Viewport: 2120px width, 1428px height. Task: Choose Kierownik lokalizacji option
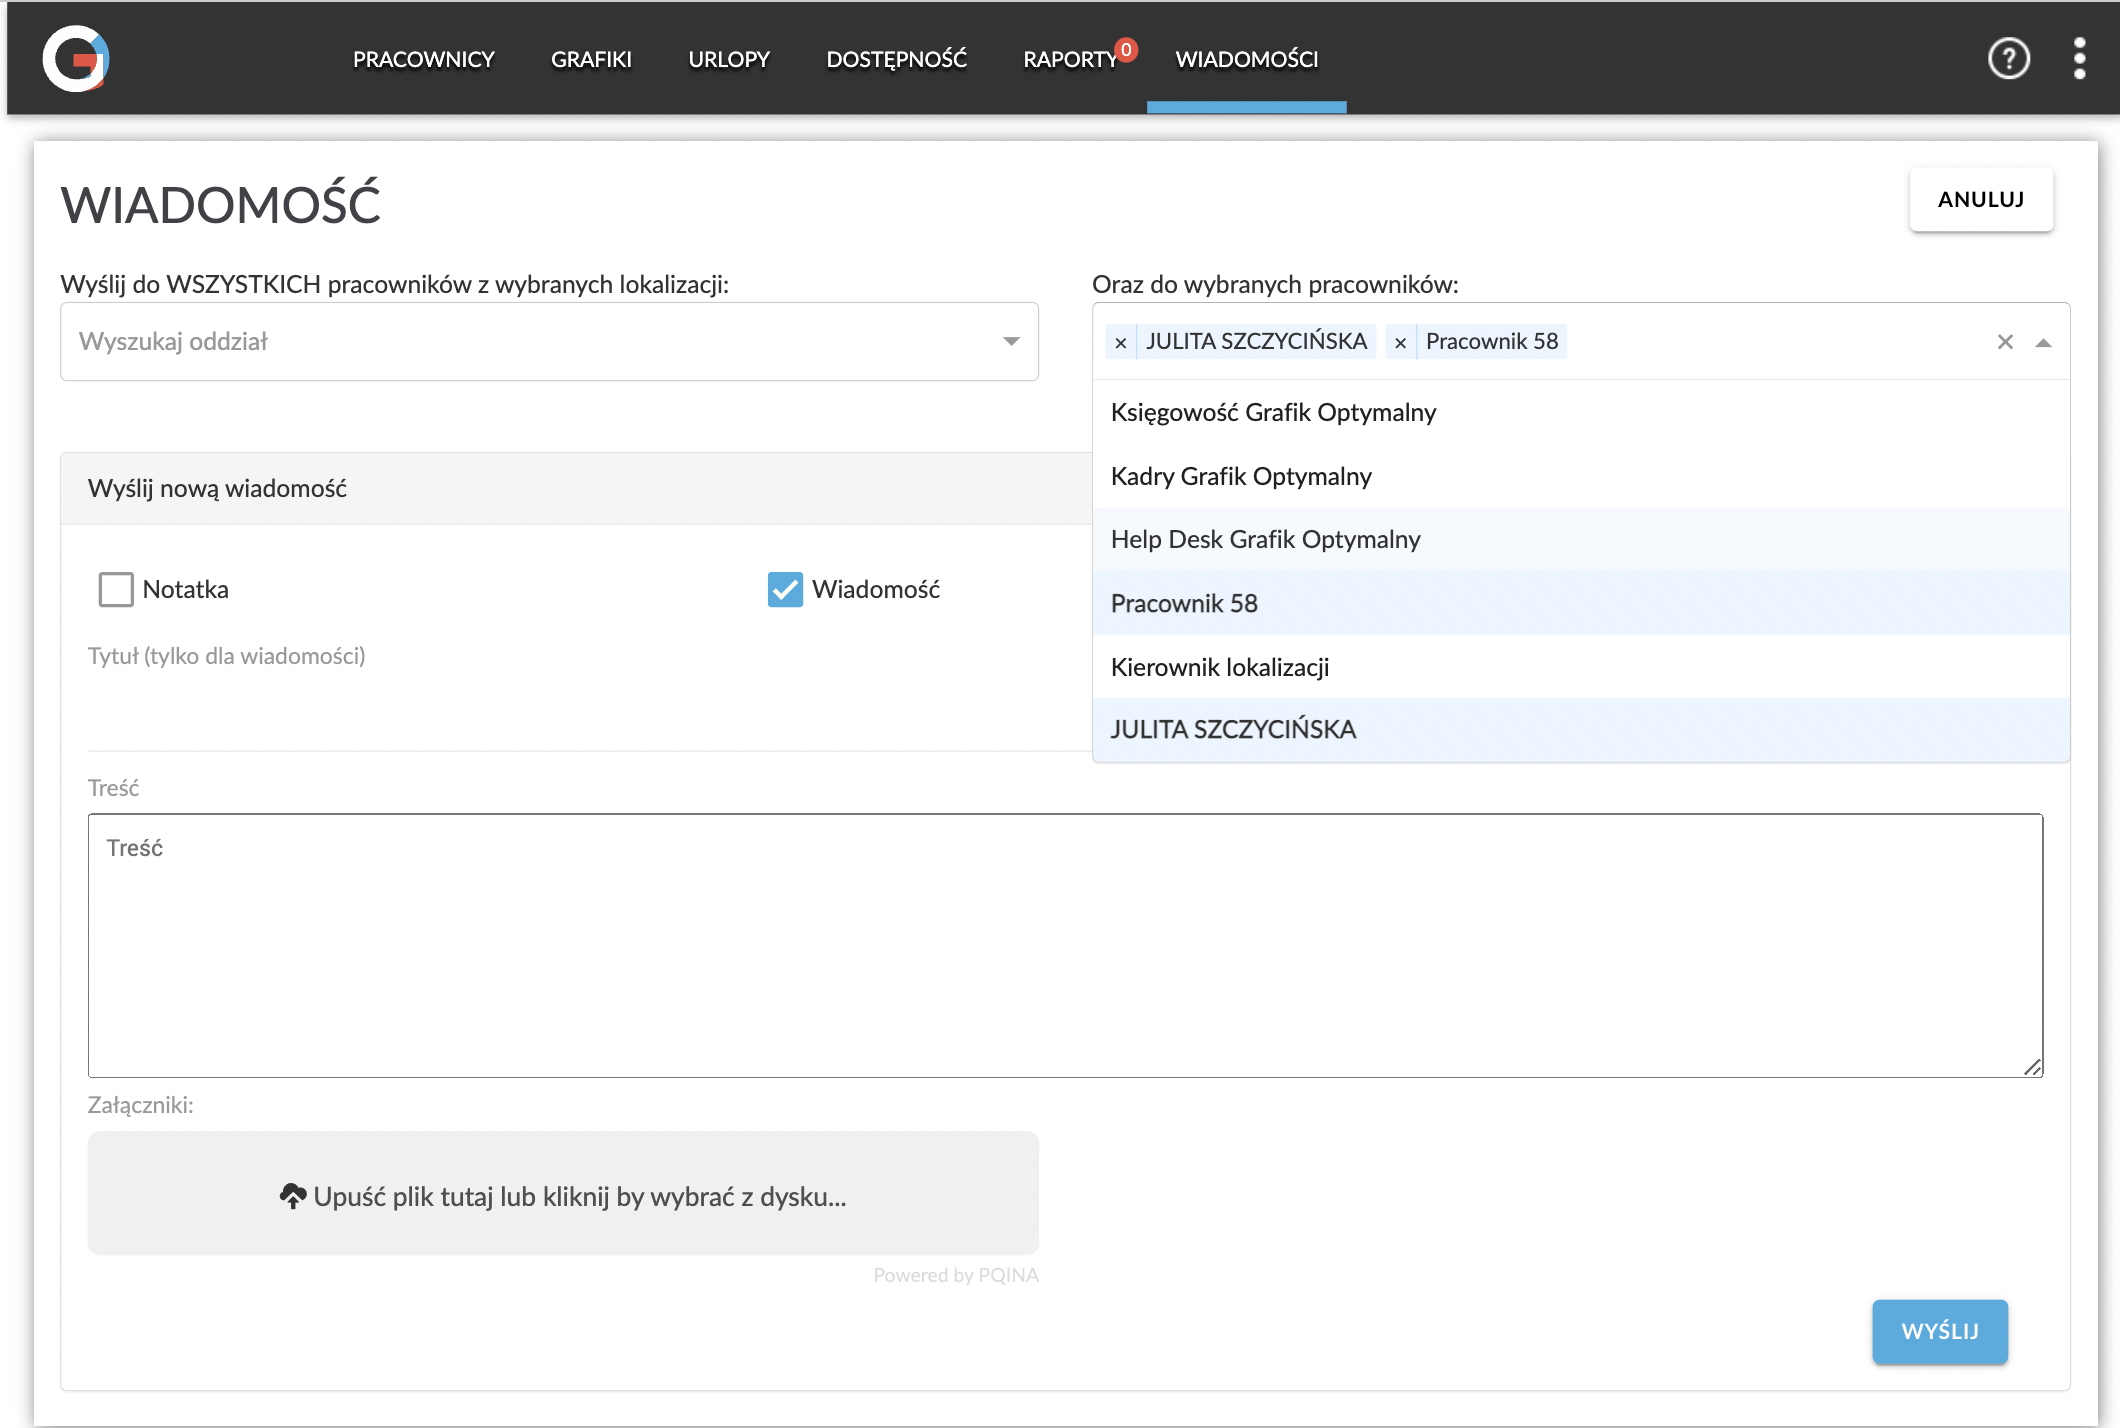pos(1220,667)
